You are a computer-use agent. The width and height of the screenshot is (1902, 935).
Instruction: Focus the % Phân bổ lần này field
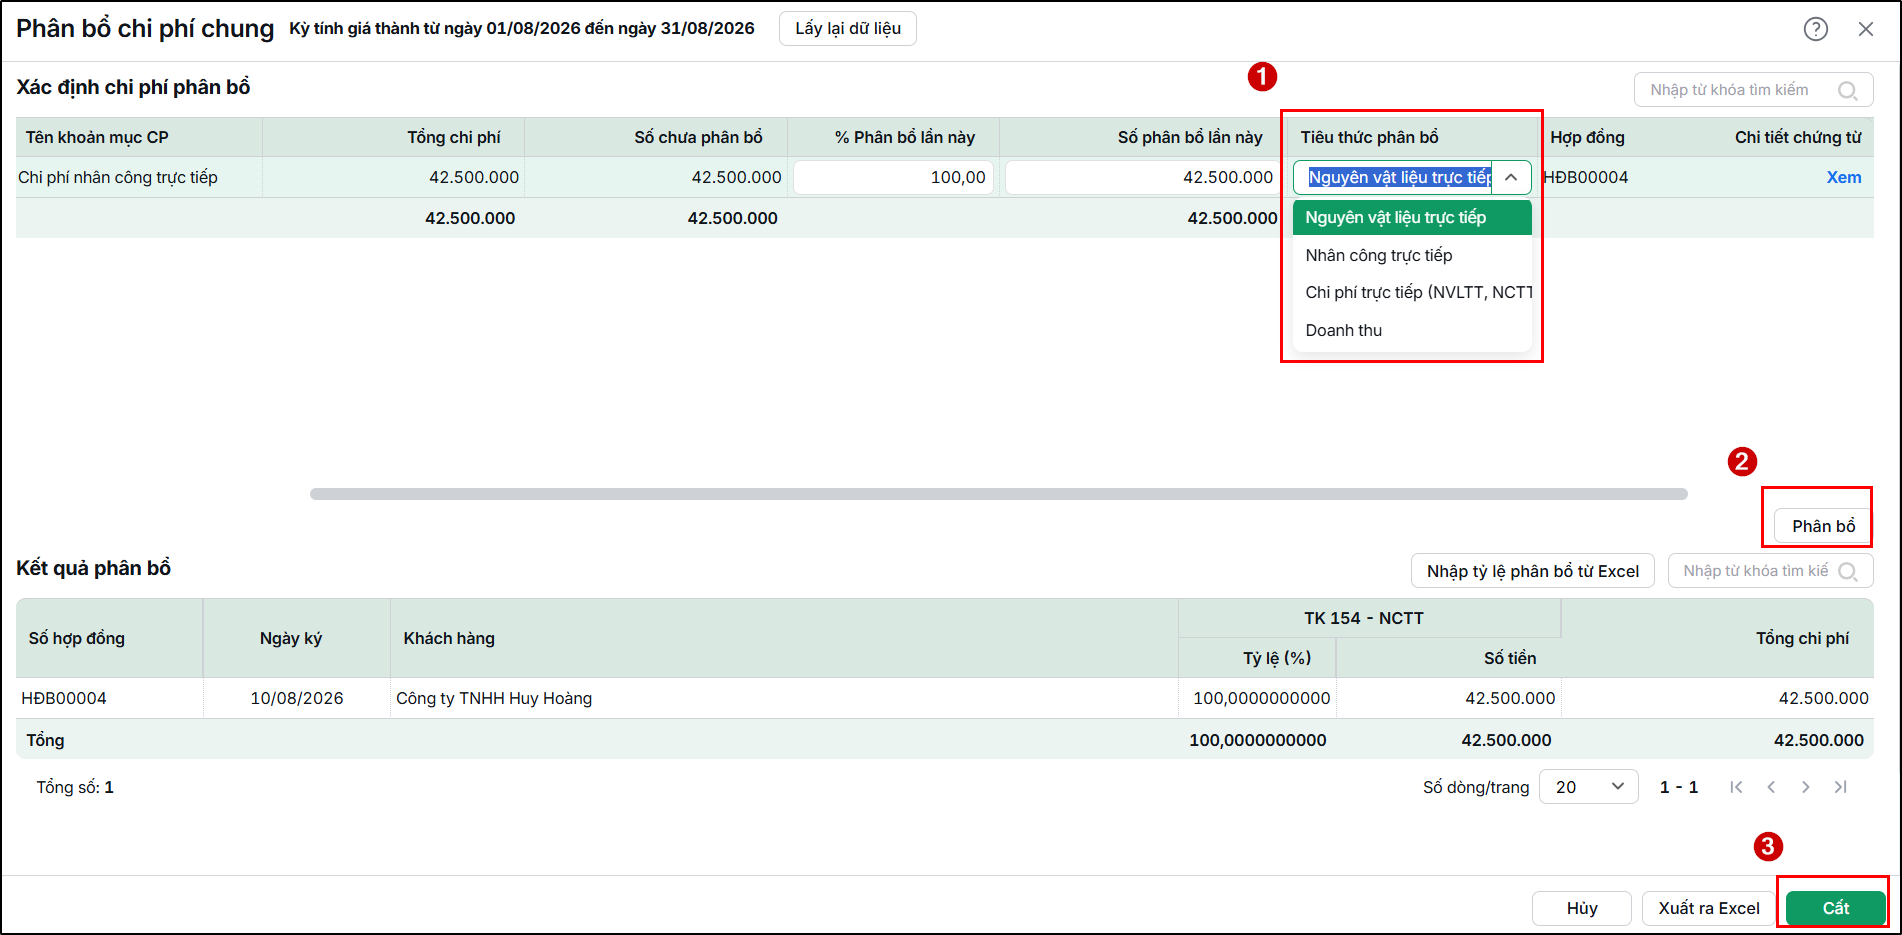pyautogui.click(x=893, y=177)
